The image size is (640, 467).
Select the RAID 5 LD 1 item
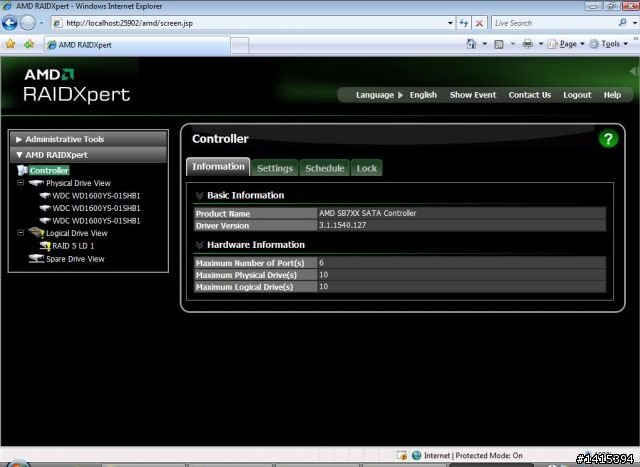click(x=73, y=246)
